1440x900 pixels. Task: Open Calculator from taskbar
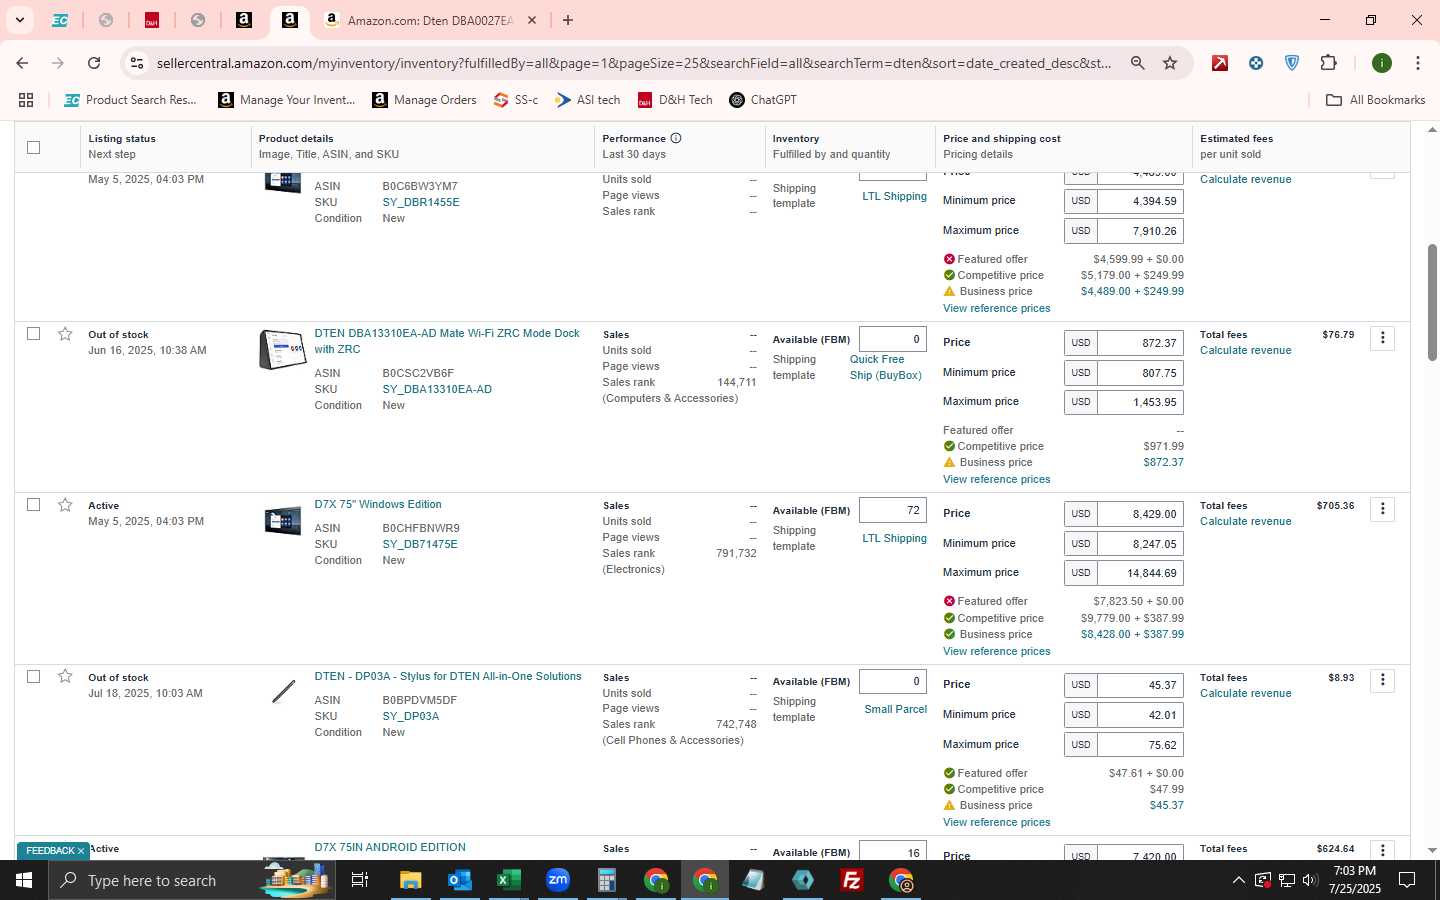[607, 880]
